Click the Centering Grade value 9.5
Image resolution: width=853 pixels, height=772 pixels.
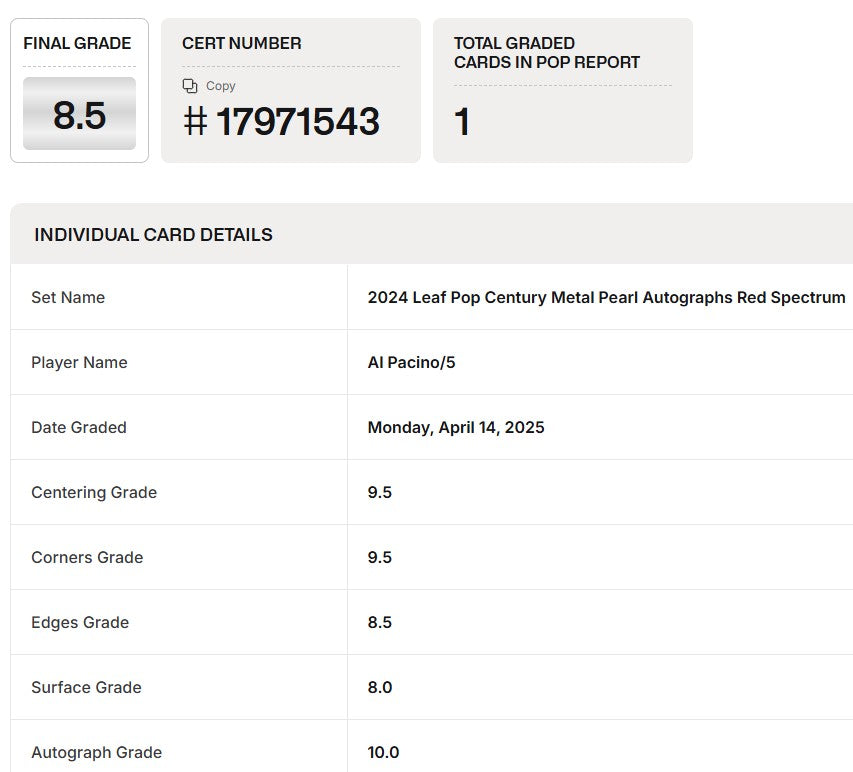(x=380, y=492)
